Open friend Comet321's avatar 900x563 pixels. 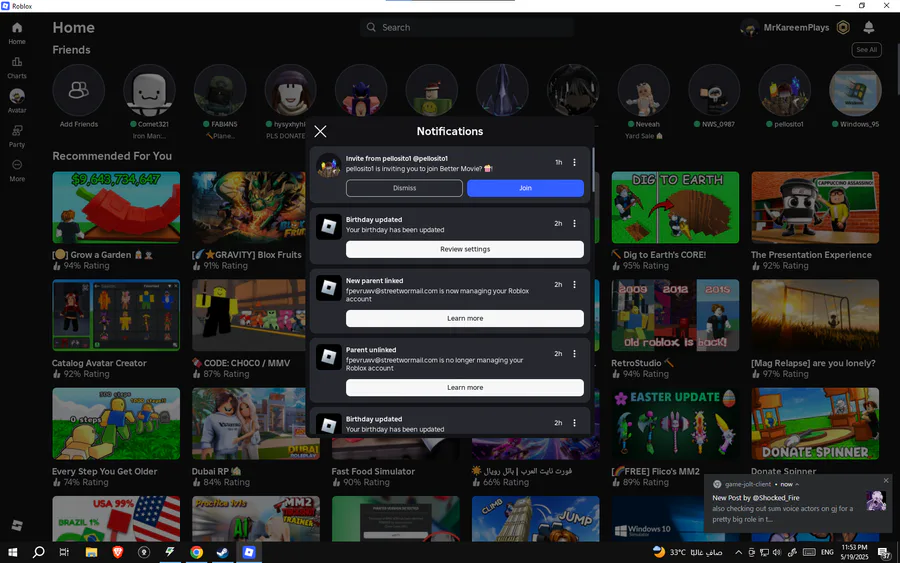149,90
